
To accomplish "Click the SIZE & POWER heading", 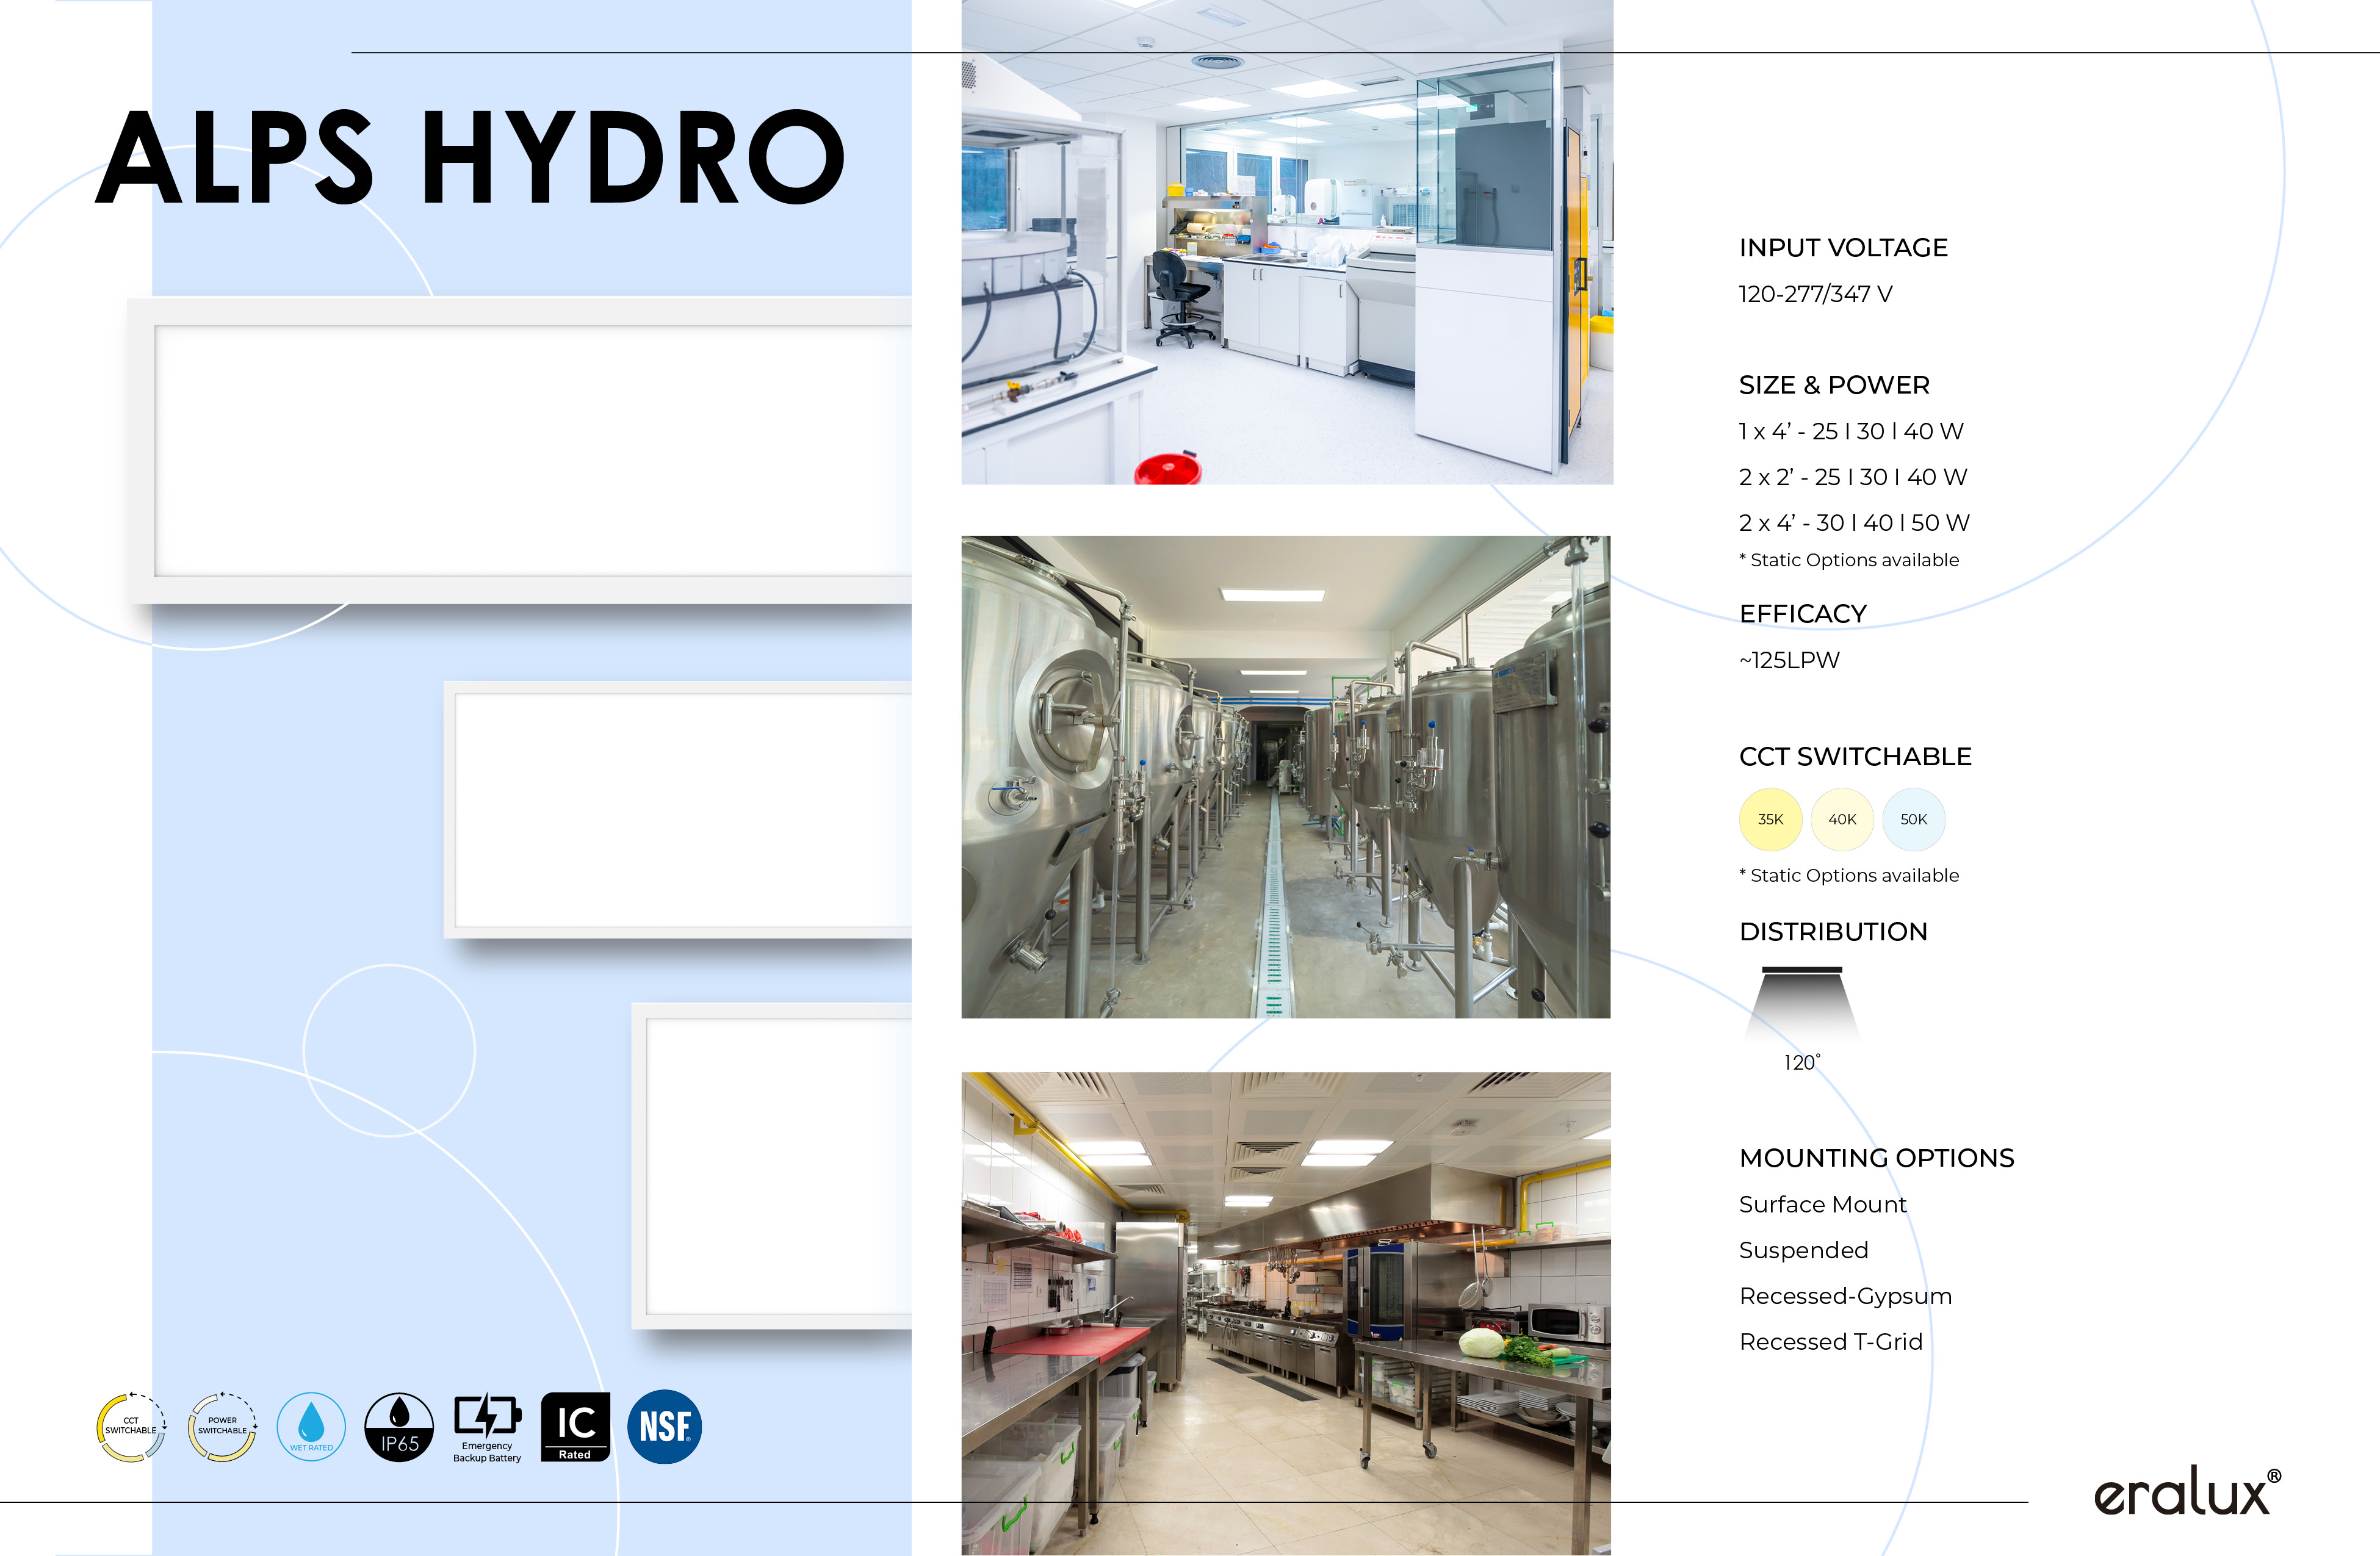I will tap(1834, 385).
